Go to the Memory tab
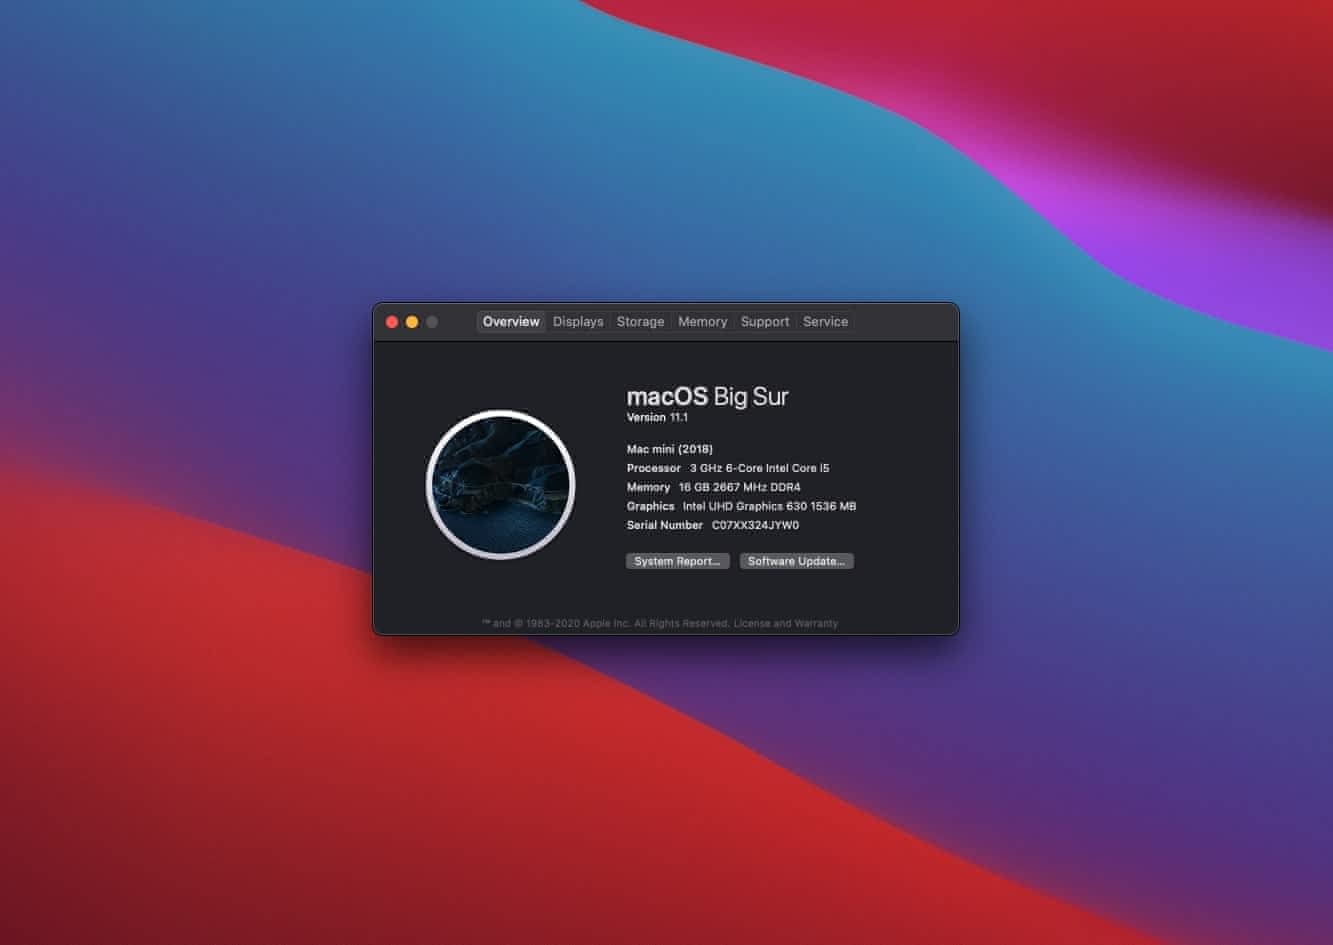The height and width of the screenshot is (945, 1333). [x=702, y=322]
